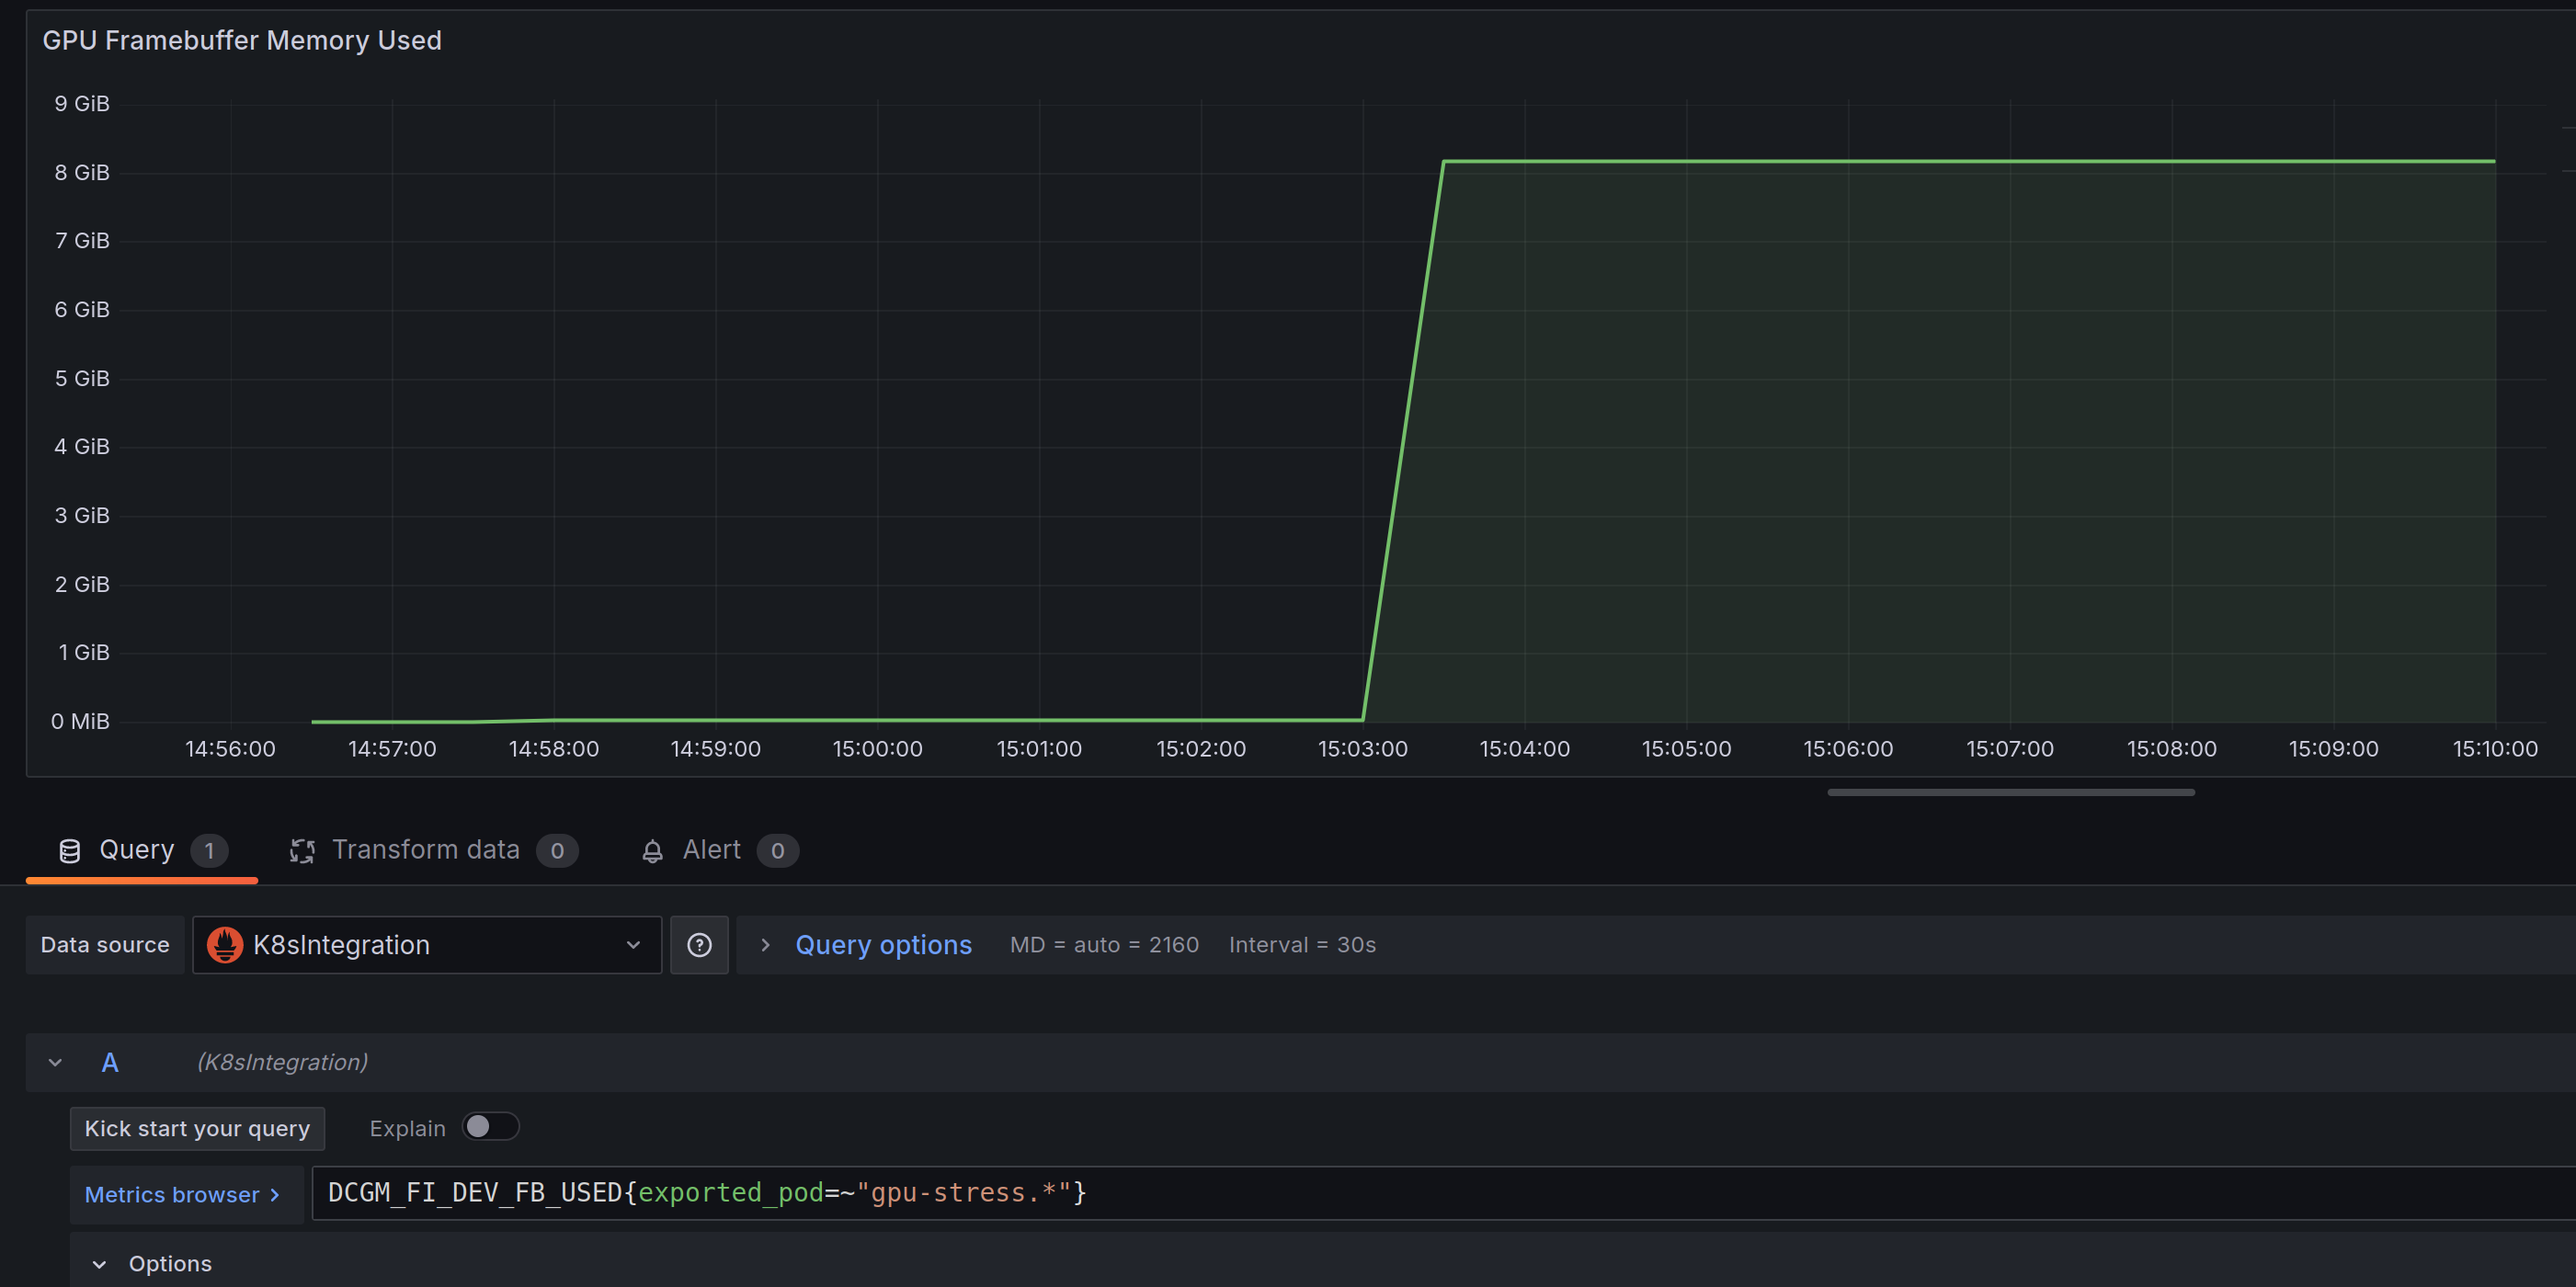The height and width of the screenshot is (1287, 2576).
Task: Click the PromQL query input field
Action: (1444, 1193)
